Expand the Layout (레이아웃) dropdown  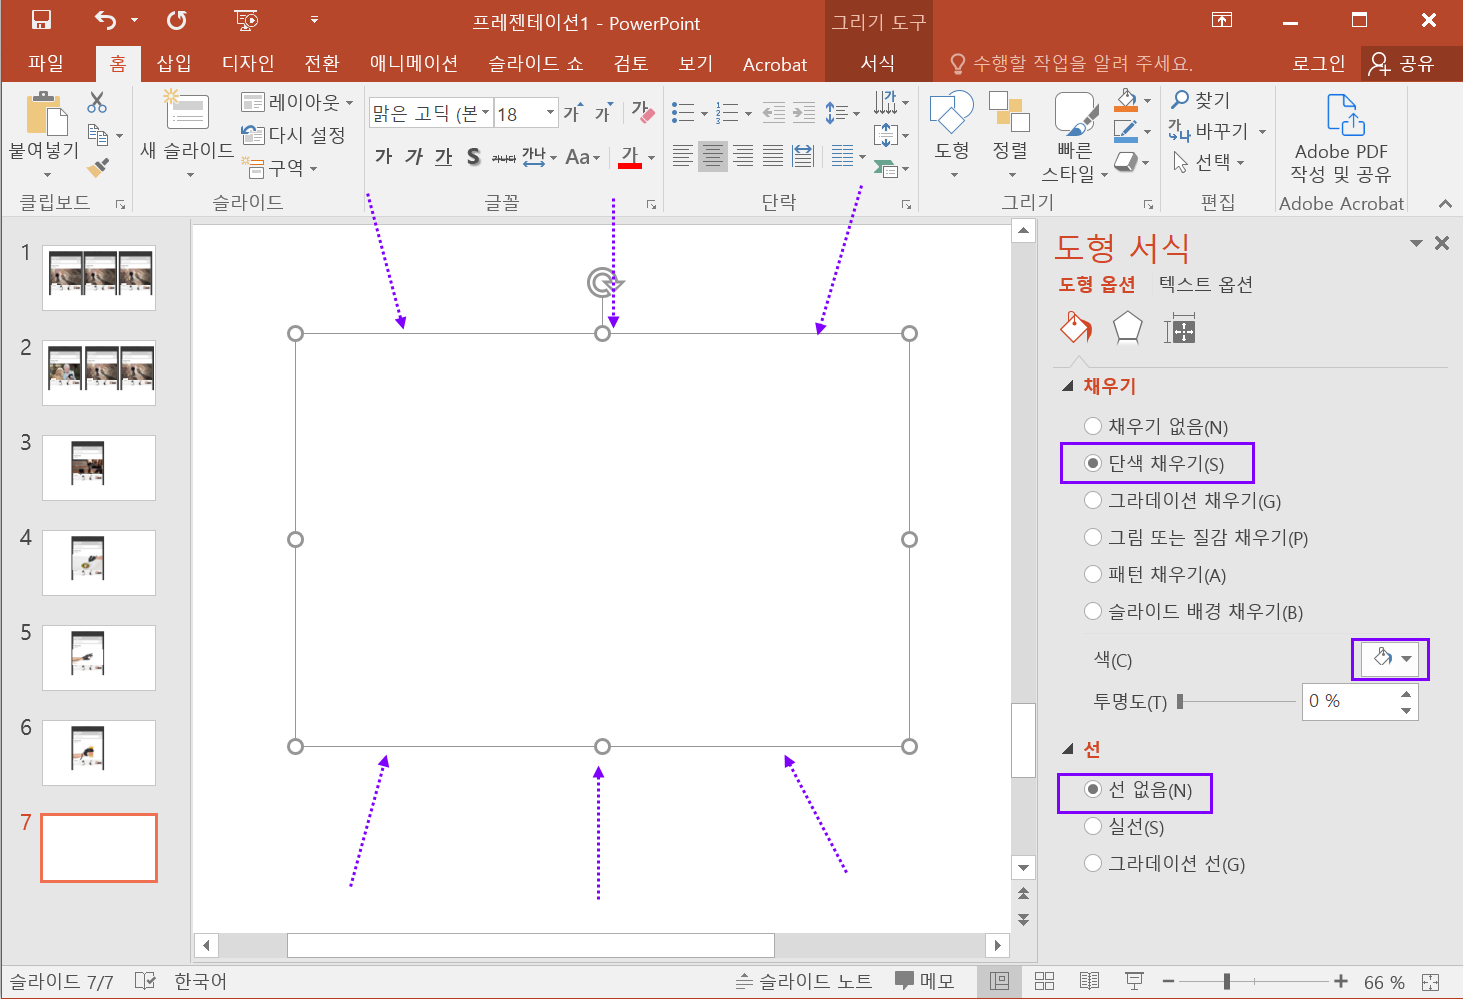297,102
